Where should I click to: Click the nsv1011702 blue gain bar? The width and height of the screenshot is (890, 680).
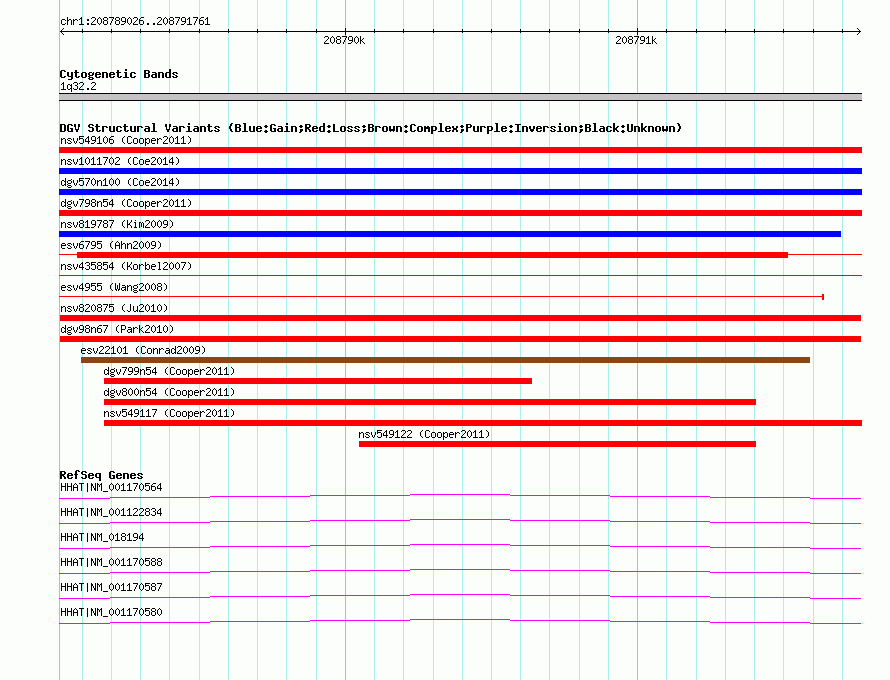tap(460, 171)
